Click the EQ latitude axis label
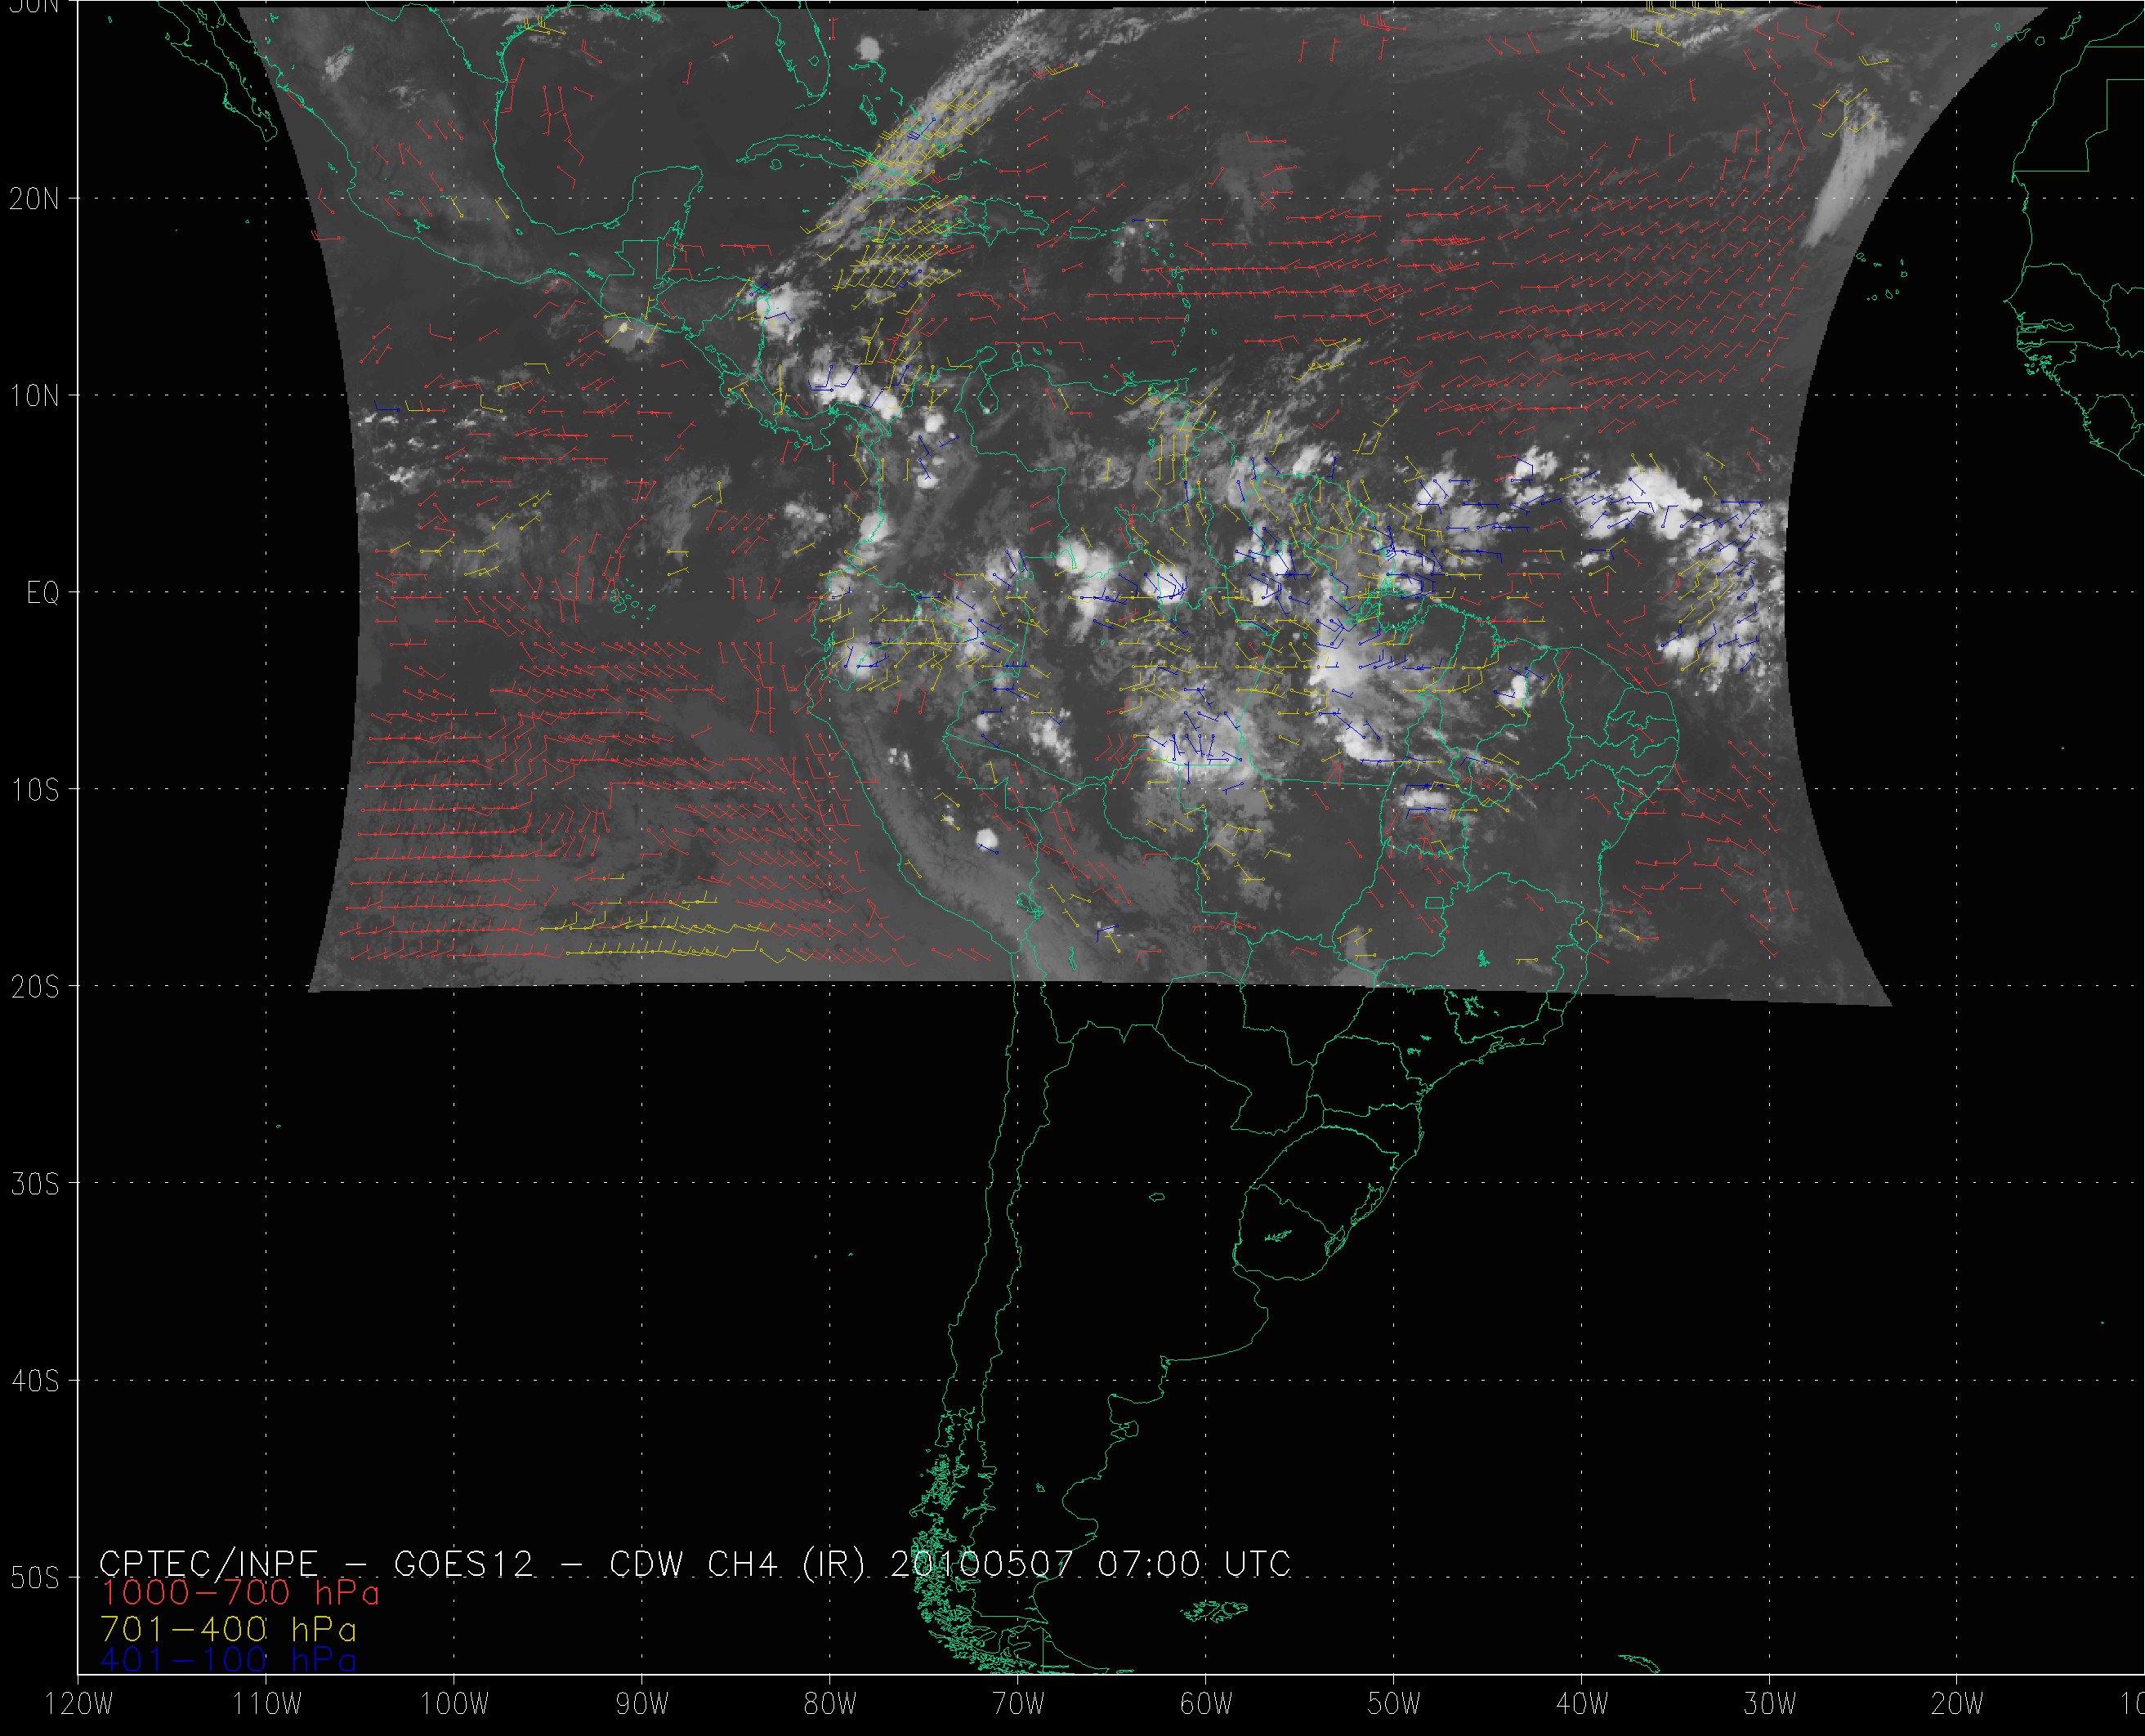Image resolution: width=2145 pixels, height=1736 pixels. 43,593
